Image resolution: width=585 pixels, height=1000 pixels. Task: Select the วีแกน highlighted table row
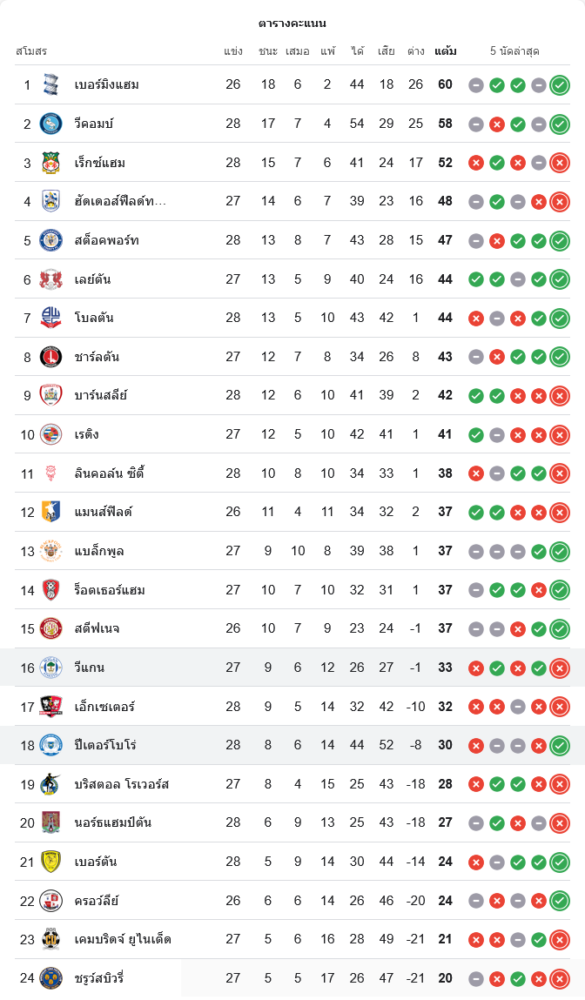(x=292, y=668)
